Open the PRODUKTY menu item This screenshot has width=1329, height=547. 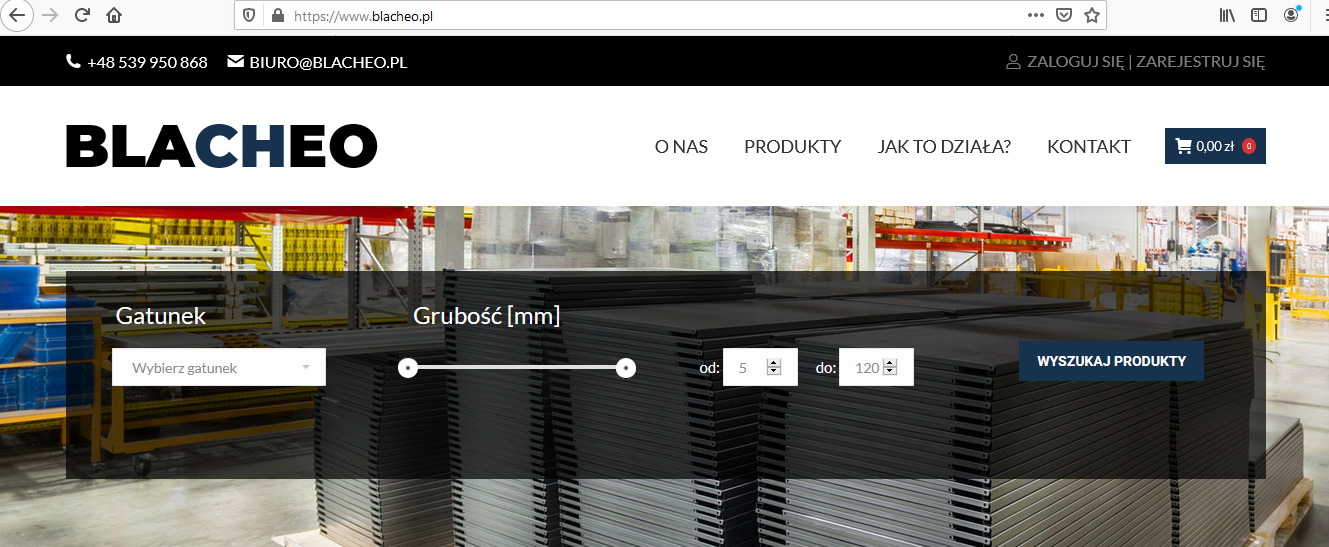792,147
